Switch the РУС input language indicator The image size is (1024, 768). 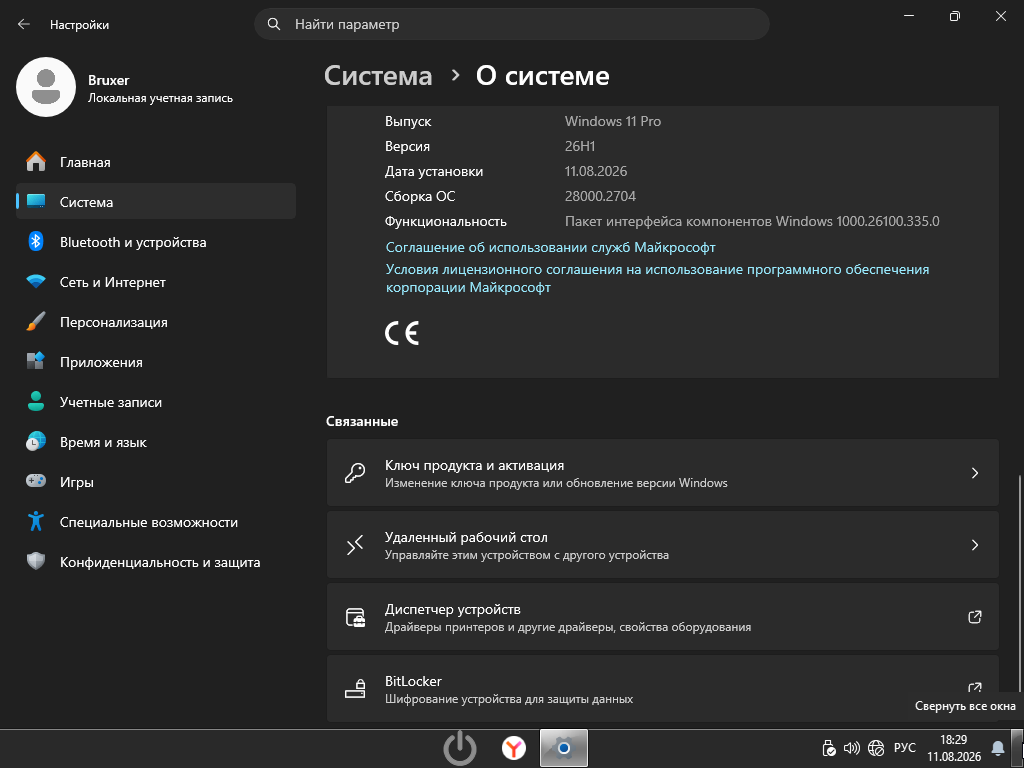[x=904, y=748]
